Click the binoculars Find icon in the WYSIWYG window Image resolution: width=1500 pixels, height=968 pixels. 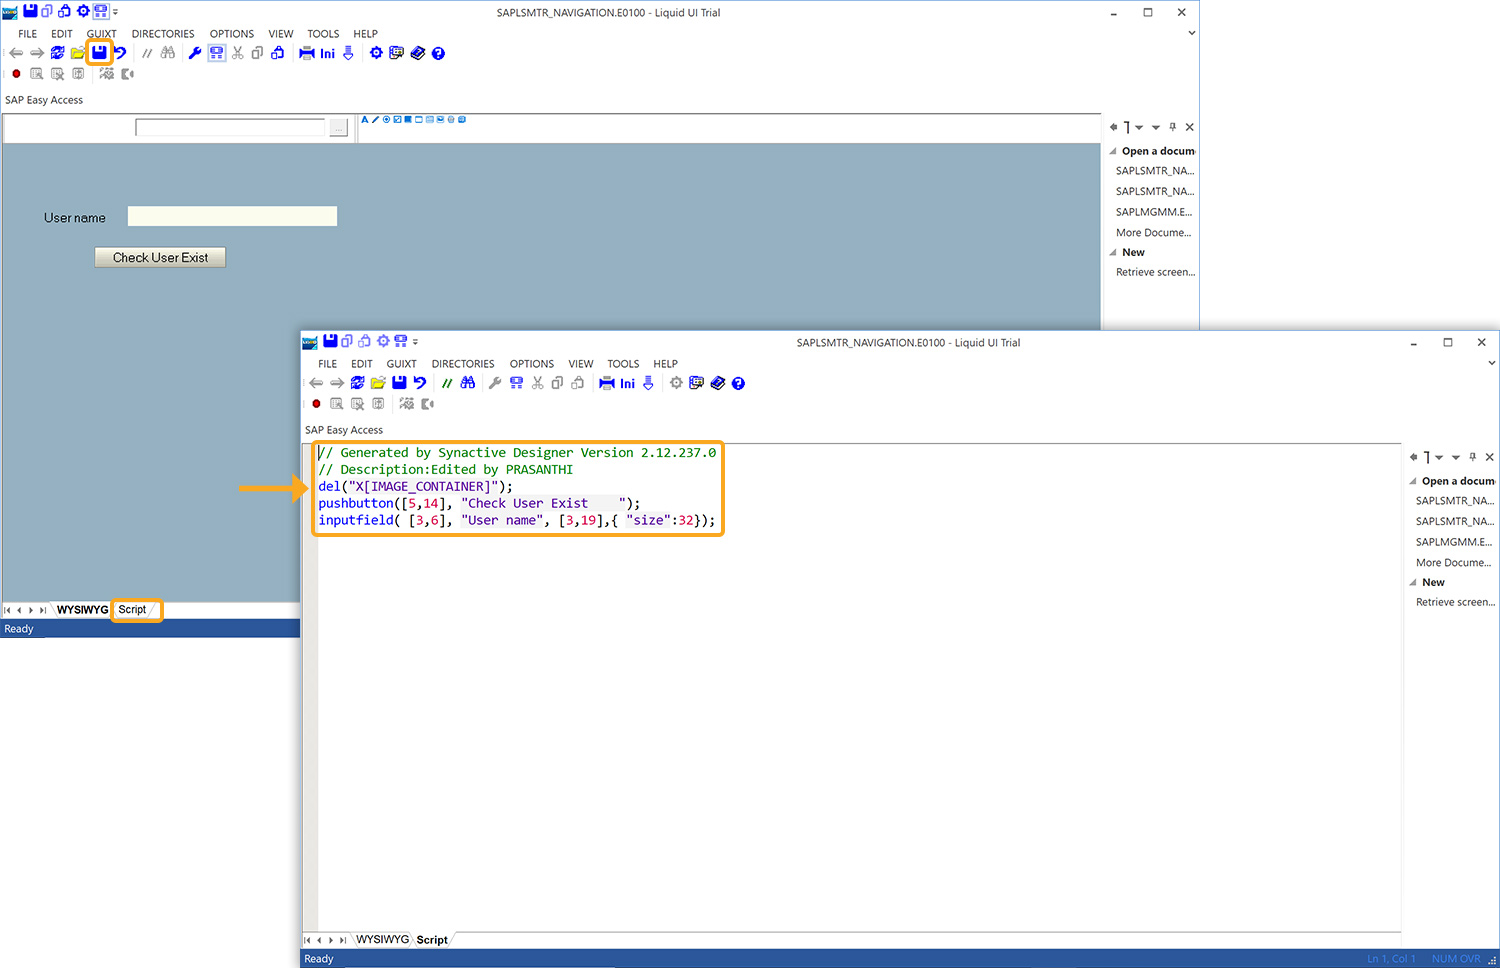click(168, 53)
